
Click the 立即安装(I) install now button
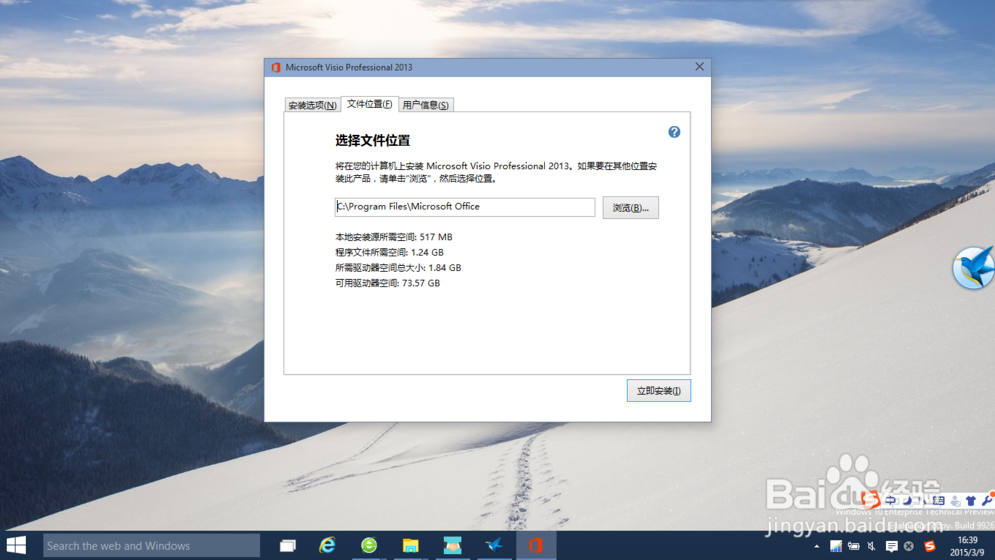coord(659,390)
